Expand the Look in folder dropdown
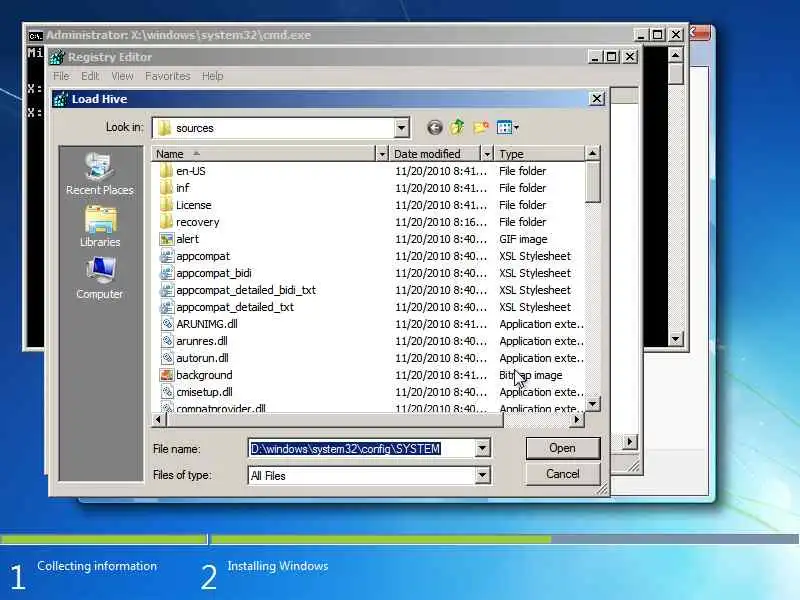The width and height of the screenshot is (800, 600). [402, 128]
